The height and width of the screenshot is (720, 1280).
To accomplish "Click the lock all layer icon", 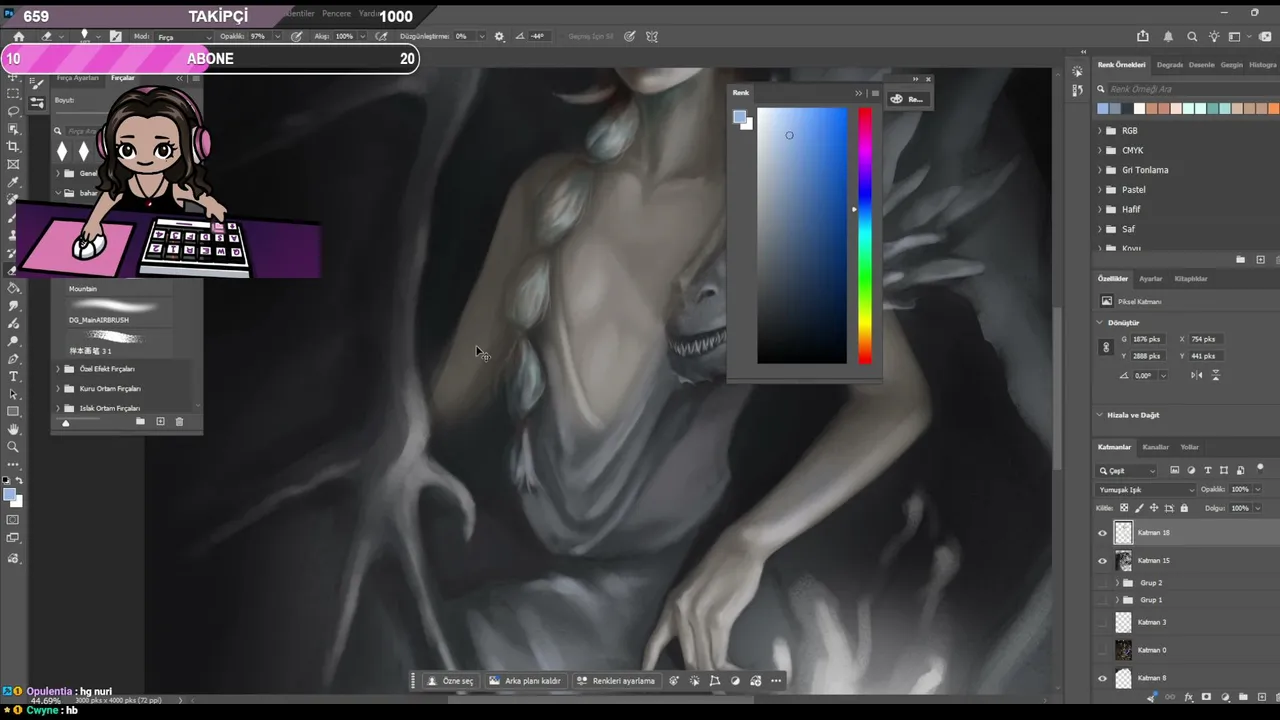I will coord(1184,508).
